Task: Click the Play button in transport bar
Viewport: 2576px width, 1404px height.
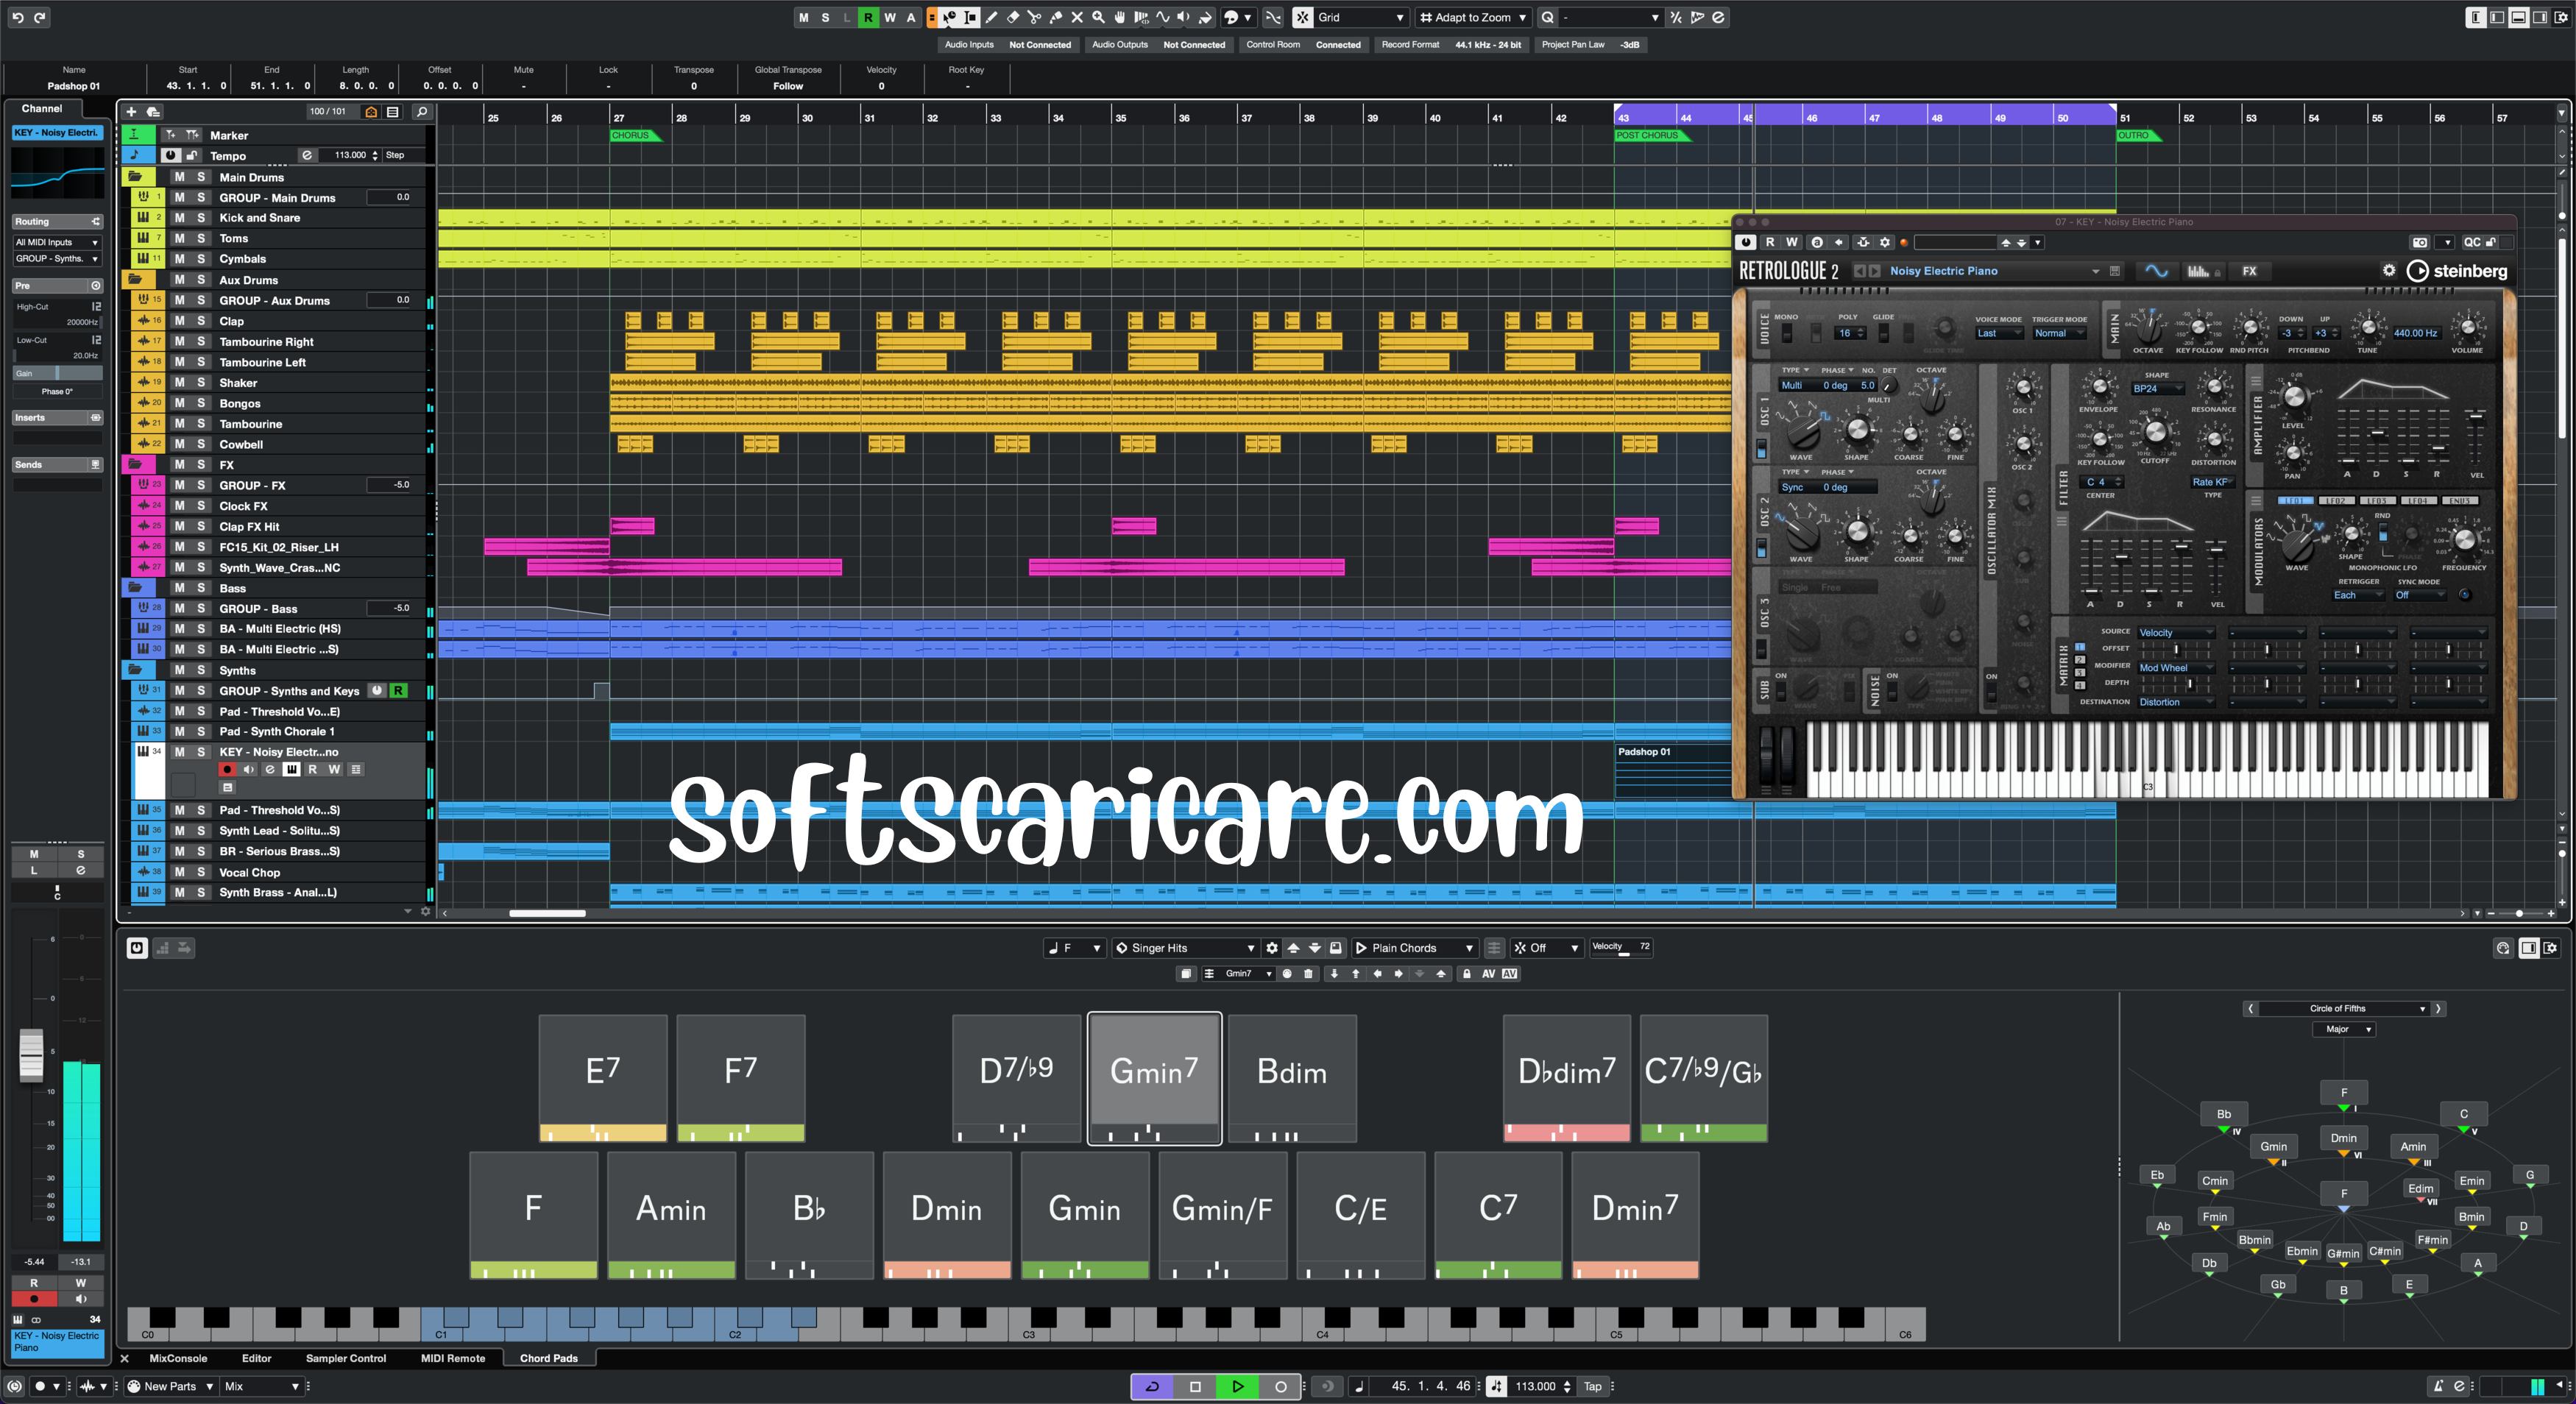Action: point(1236,1385)
